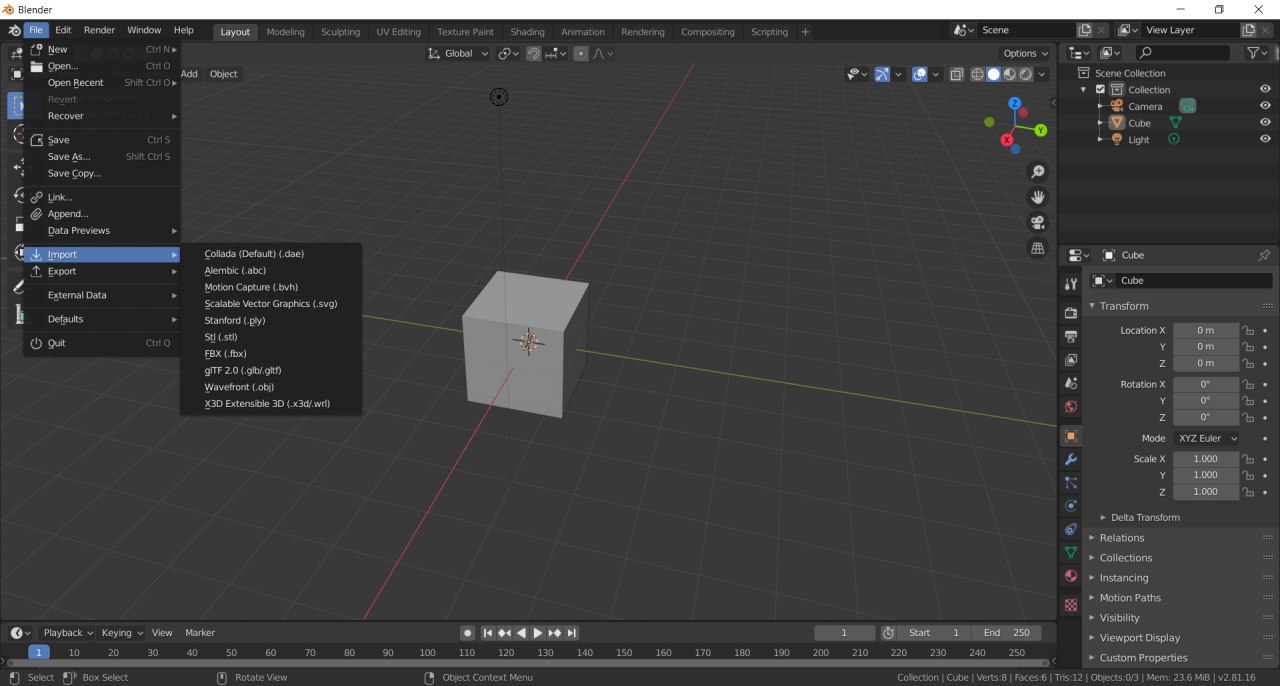Hide the Collection via its eye icon
Image resolution: width=1280 pixels, height=686 pixels.
pos(1265,89)
